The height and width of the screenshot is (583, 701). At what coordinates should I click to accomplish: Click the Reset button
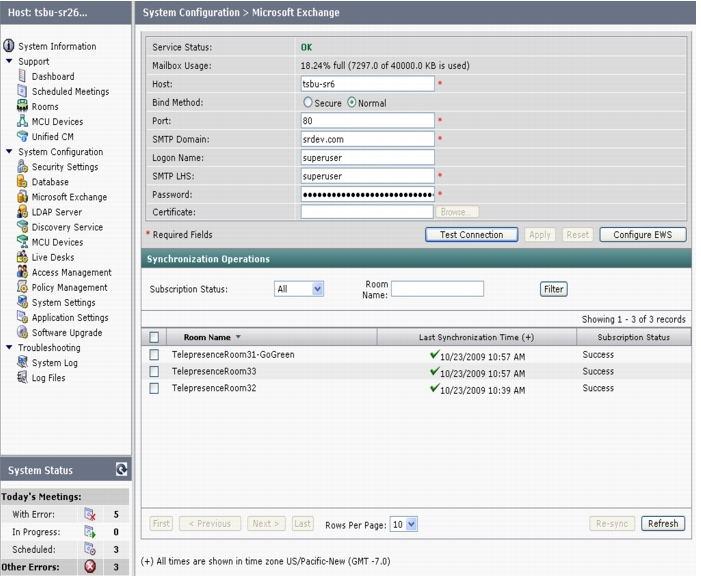click(578, 235)
